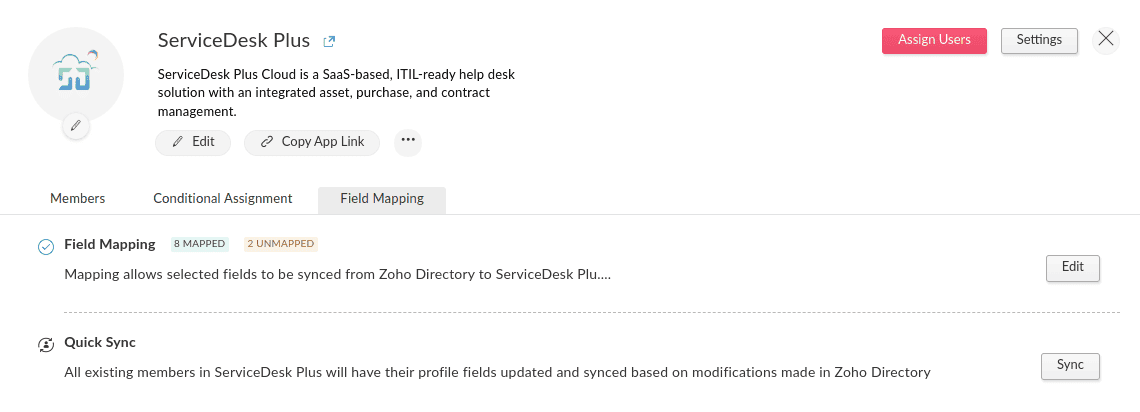The height and width of the screenshot is (412, 1140).
Task: Close the ServiceDesk Plus panel
Action: 1105,39
